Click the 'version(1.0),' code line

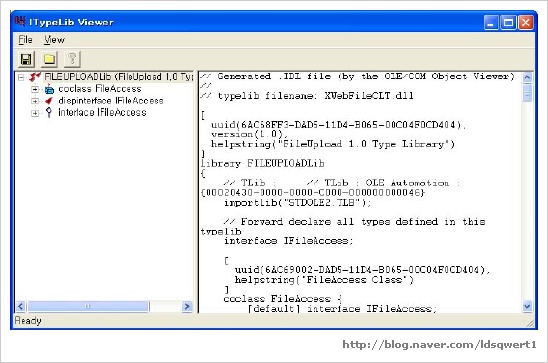tap(250, 134)
